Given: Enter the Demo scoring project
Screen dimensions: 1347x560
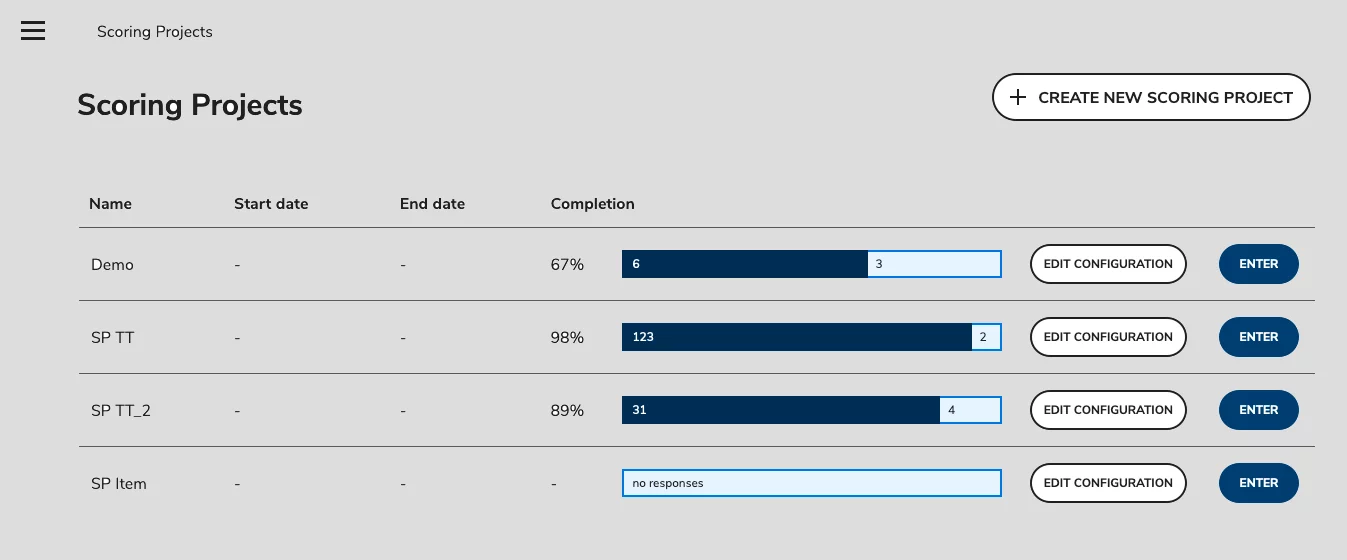Looking at the screenshot, I should (x=1258, y=264).
